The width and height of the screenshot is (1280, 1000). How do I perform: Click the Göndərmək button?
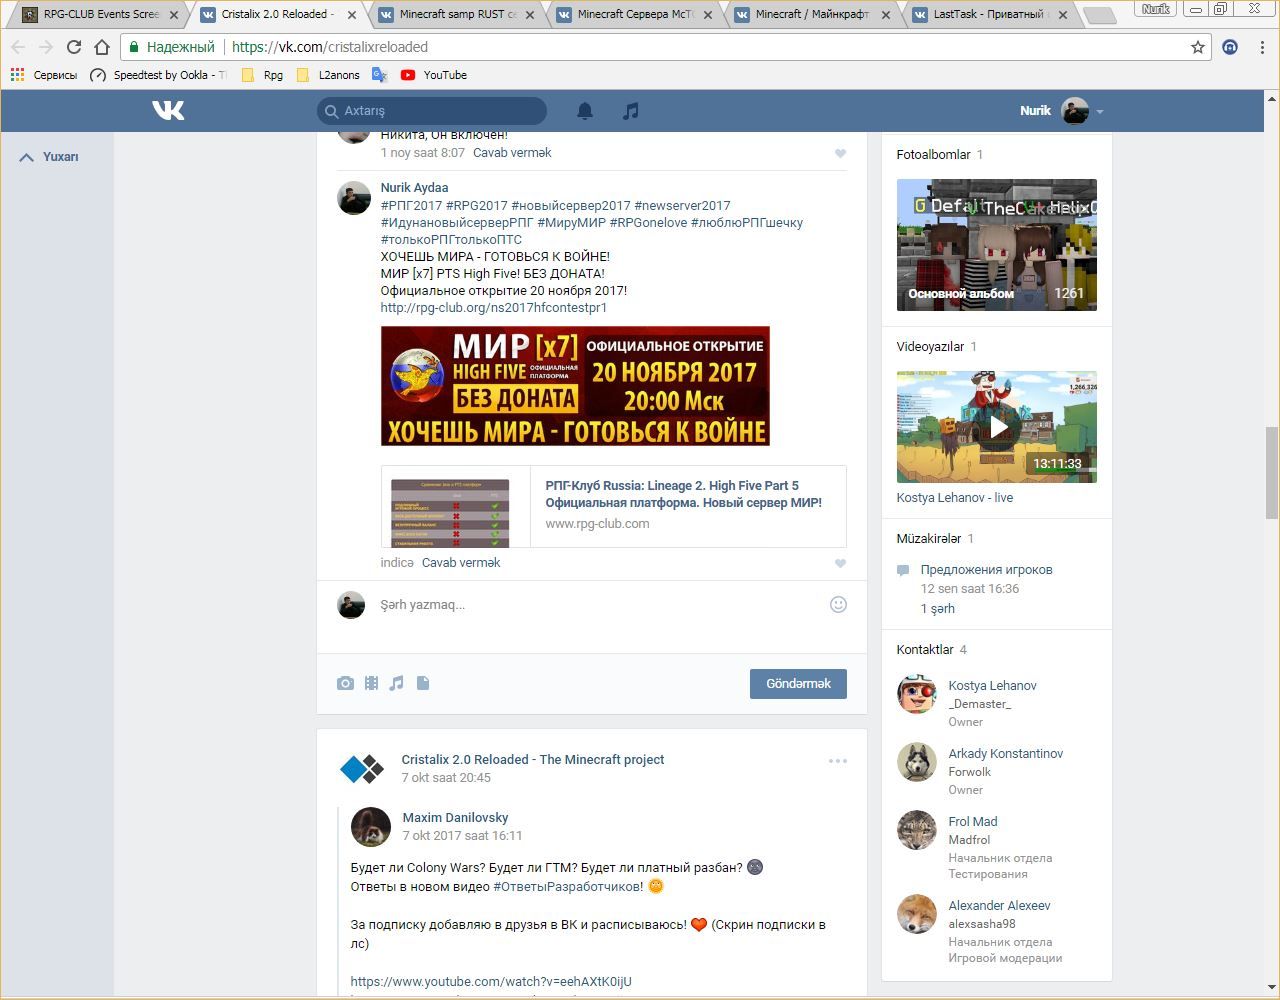point(798,684)
